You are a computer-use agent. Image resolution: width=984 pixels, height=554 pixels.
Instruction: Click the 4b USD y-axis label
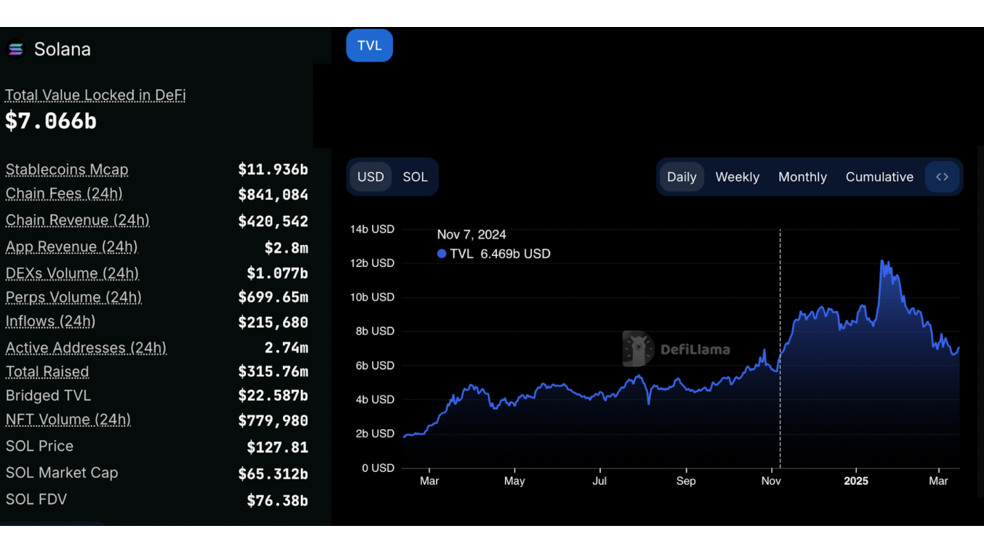click(x=375, y=399)
